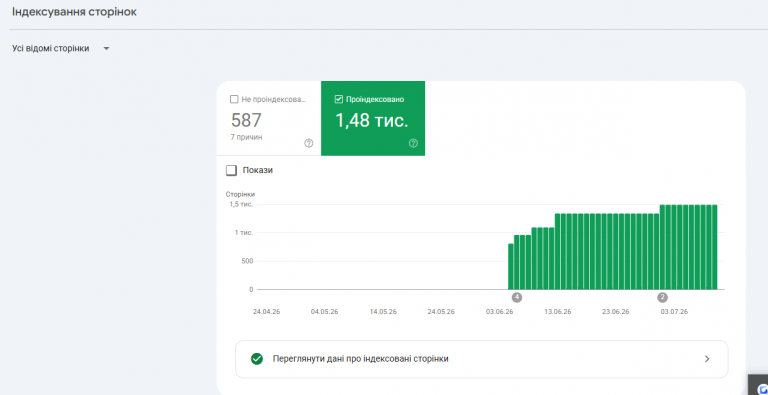Open 'Переглянути дані про індексовані сторінки' row

pos(481,359)
